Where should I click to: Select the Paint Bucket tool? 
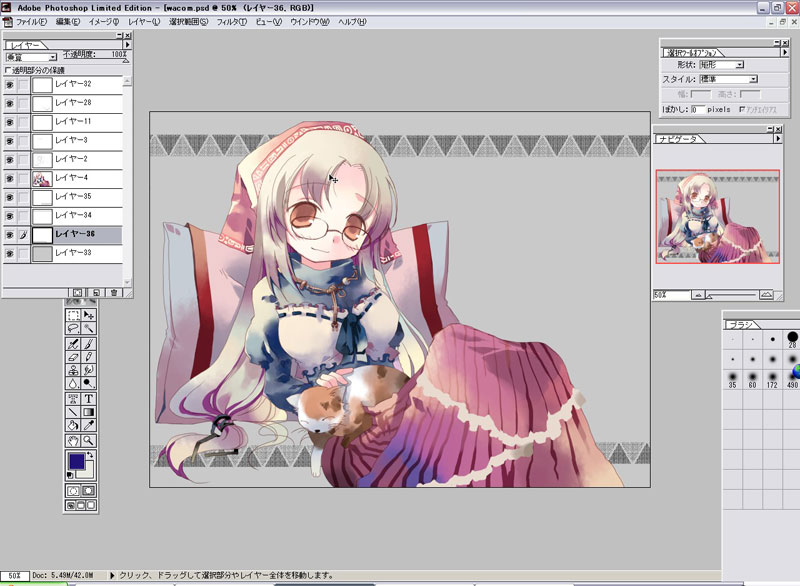pyautogui.click(x=73, y=424)
